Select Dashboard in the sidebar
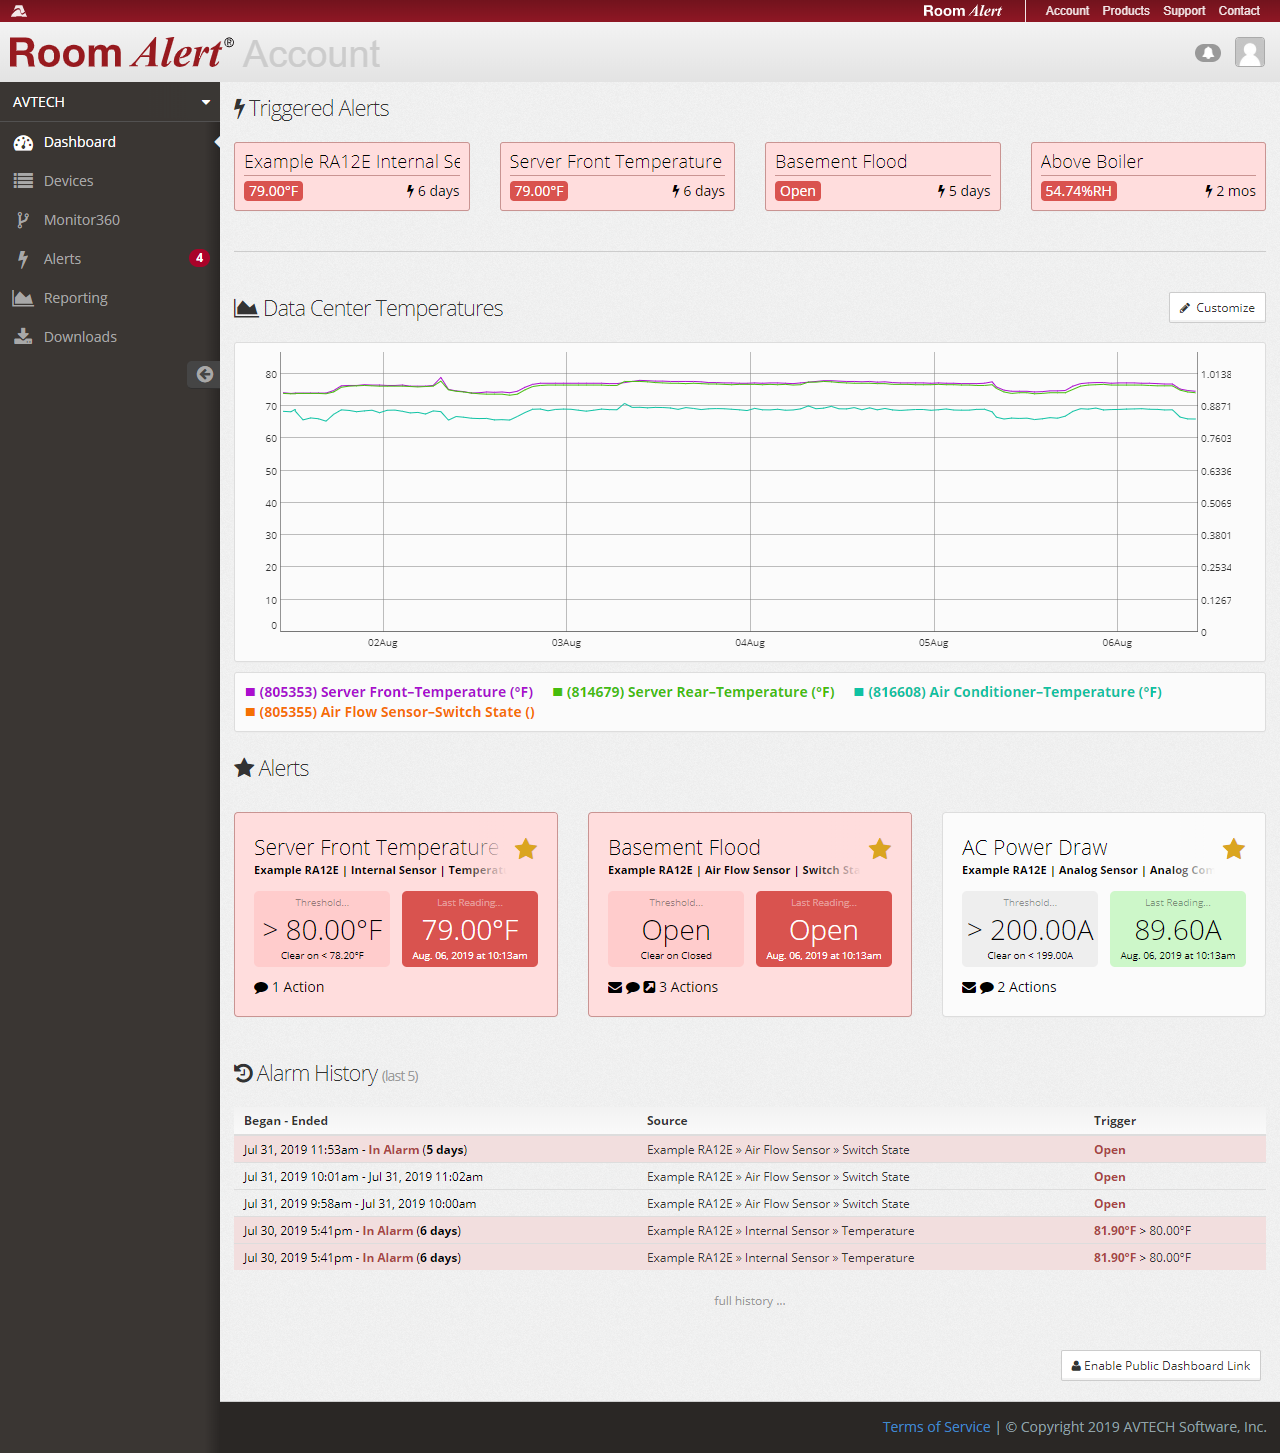This screenshot has width=1280, height=1453. (x=79, y=142)
